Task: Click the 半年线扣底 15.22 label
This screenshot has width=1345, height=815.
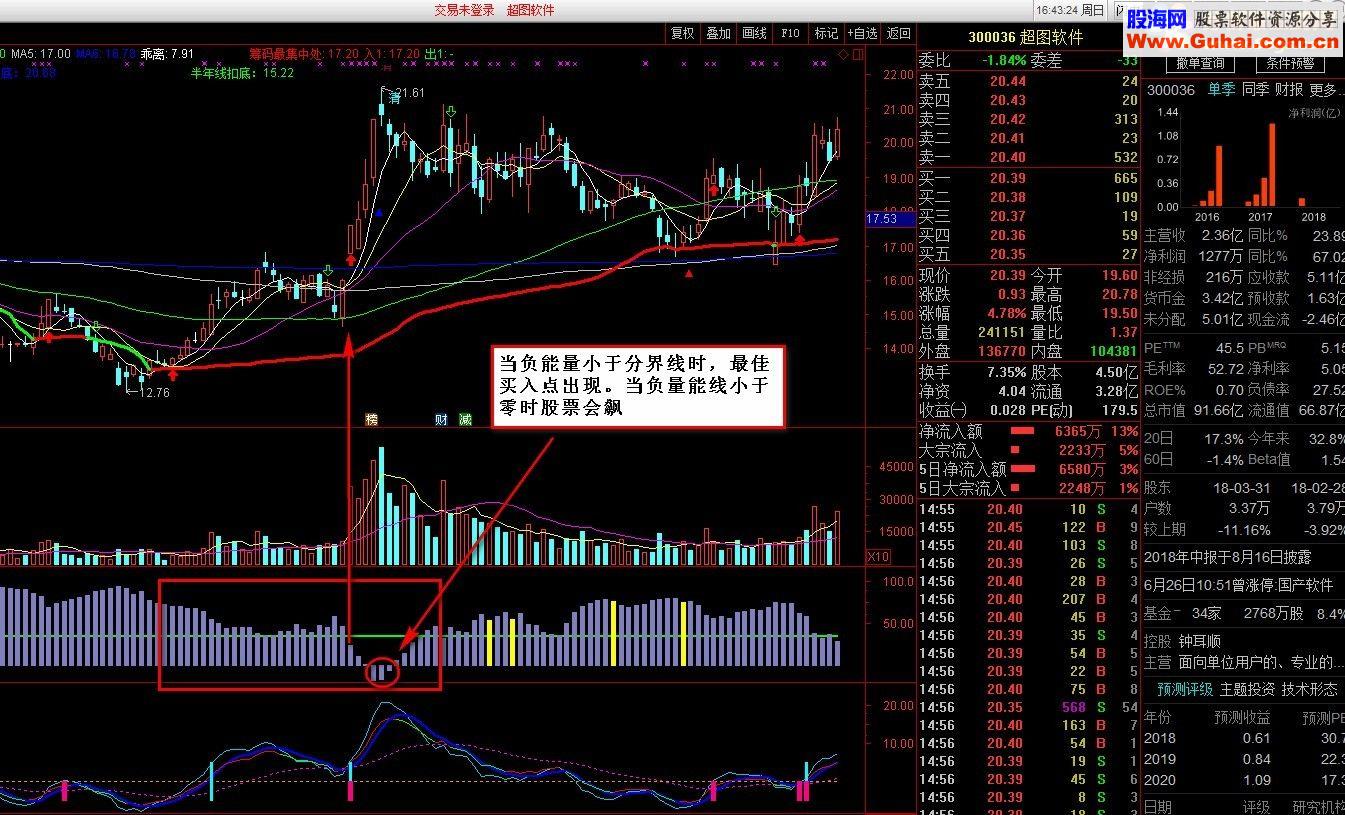Action: coord(243,73)
